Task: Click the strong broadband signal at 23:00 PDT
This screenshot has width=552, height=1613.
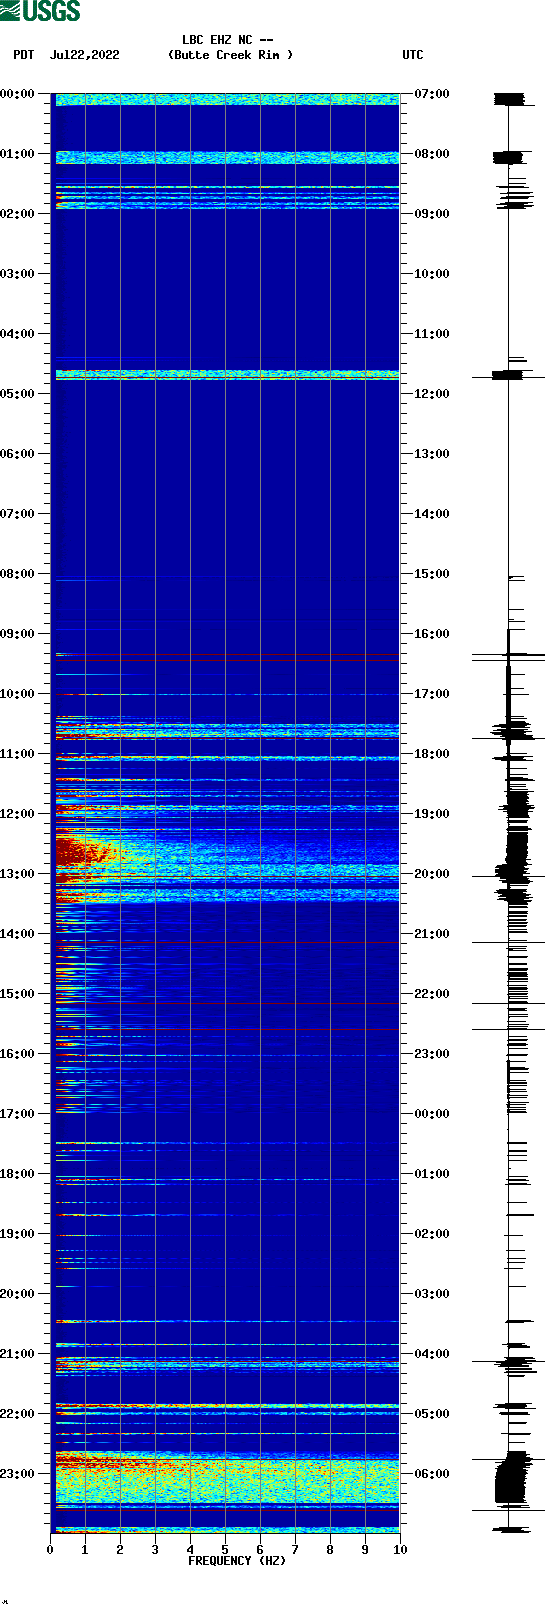Action: click(x=227, y=1480)
